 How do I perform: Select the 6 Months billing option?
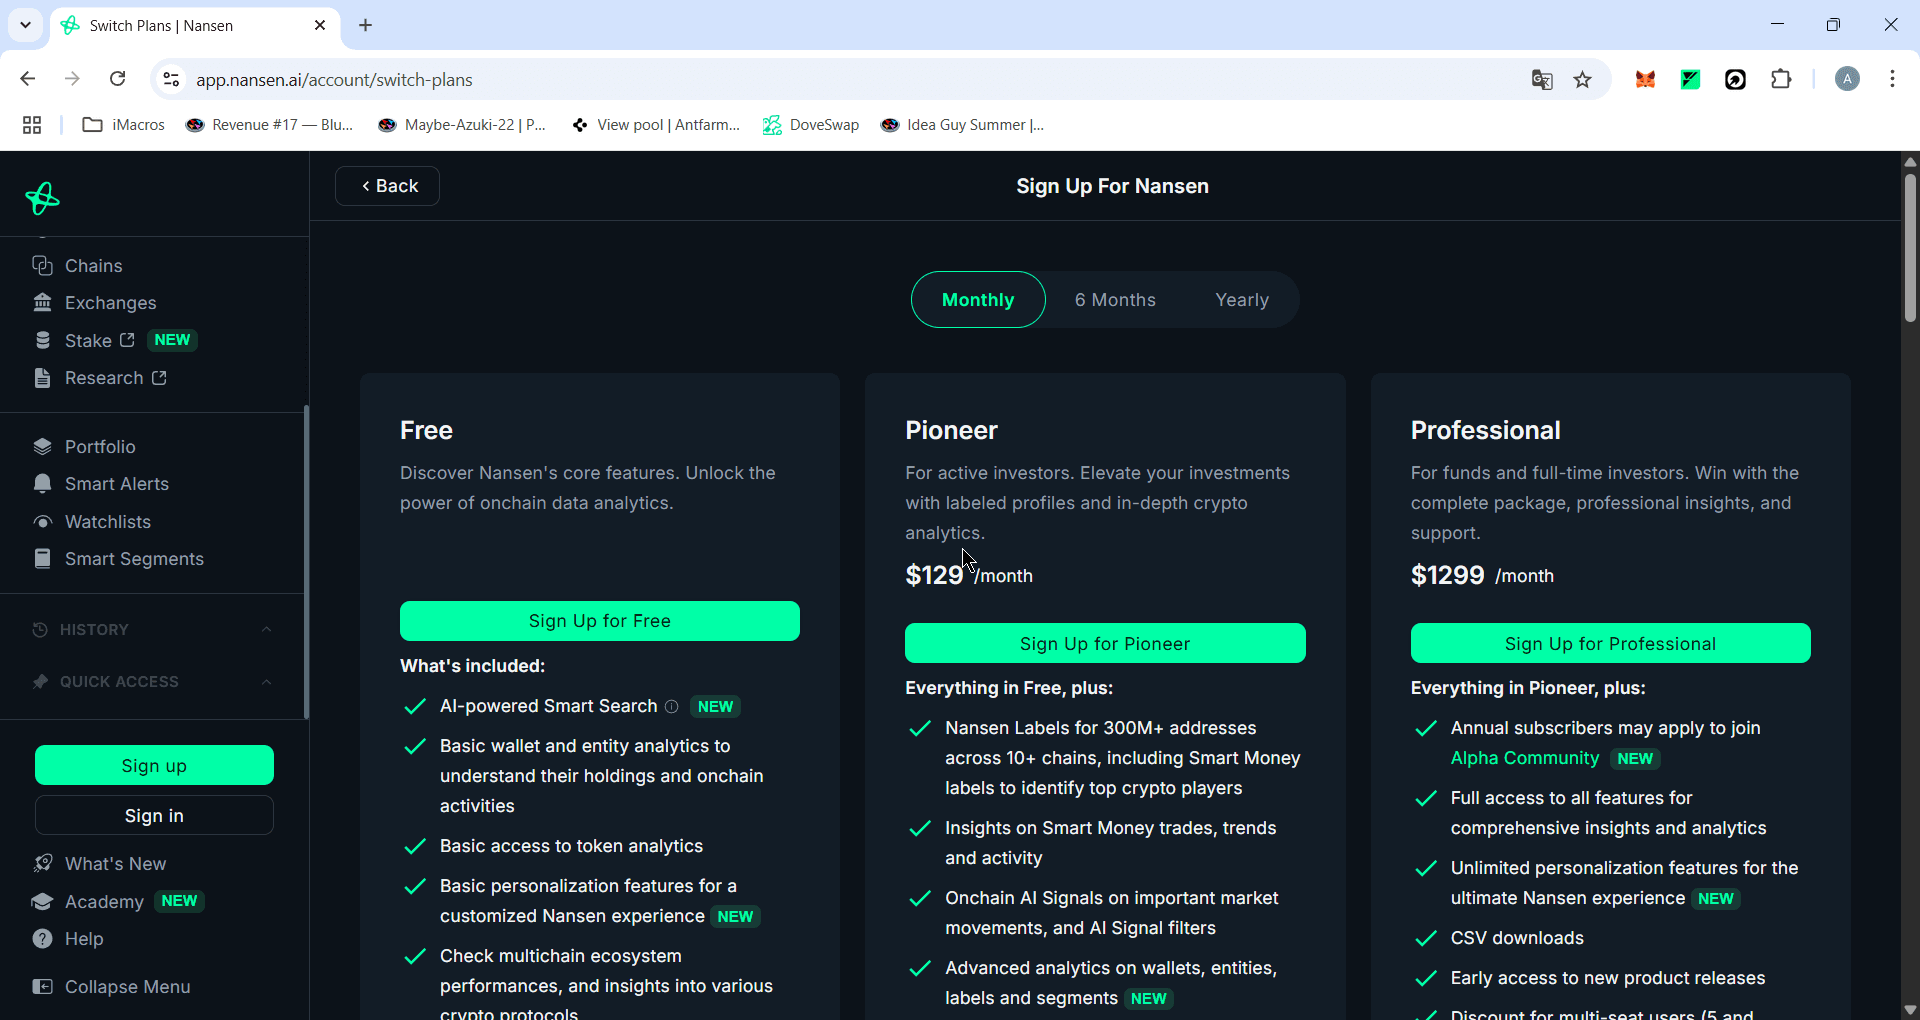tap(1115, 300)
